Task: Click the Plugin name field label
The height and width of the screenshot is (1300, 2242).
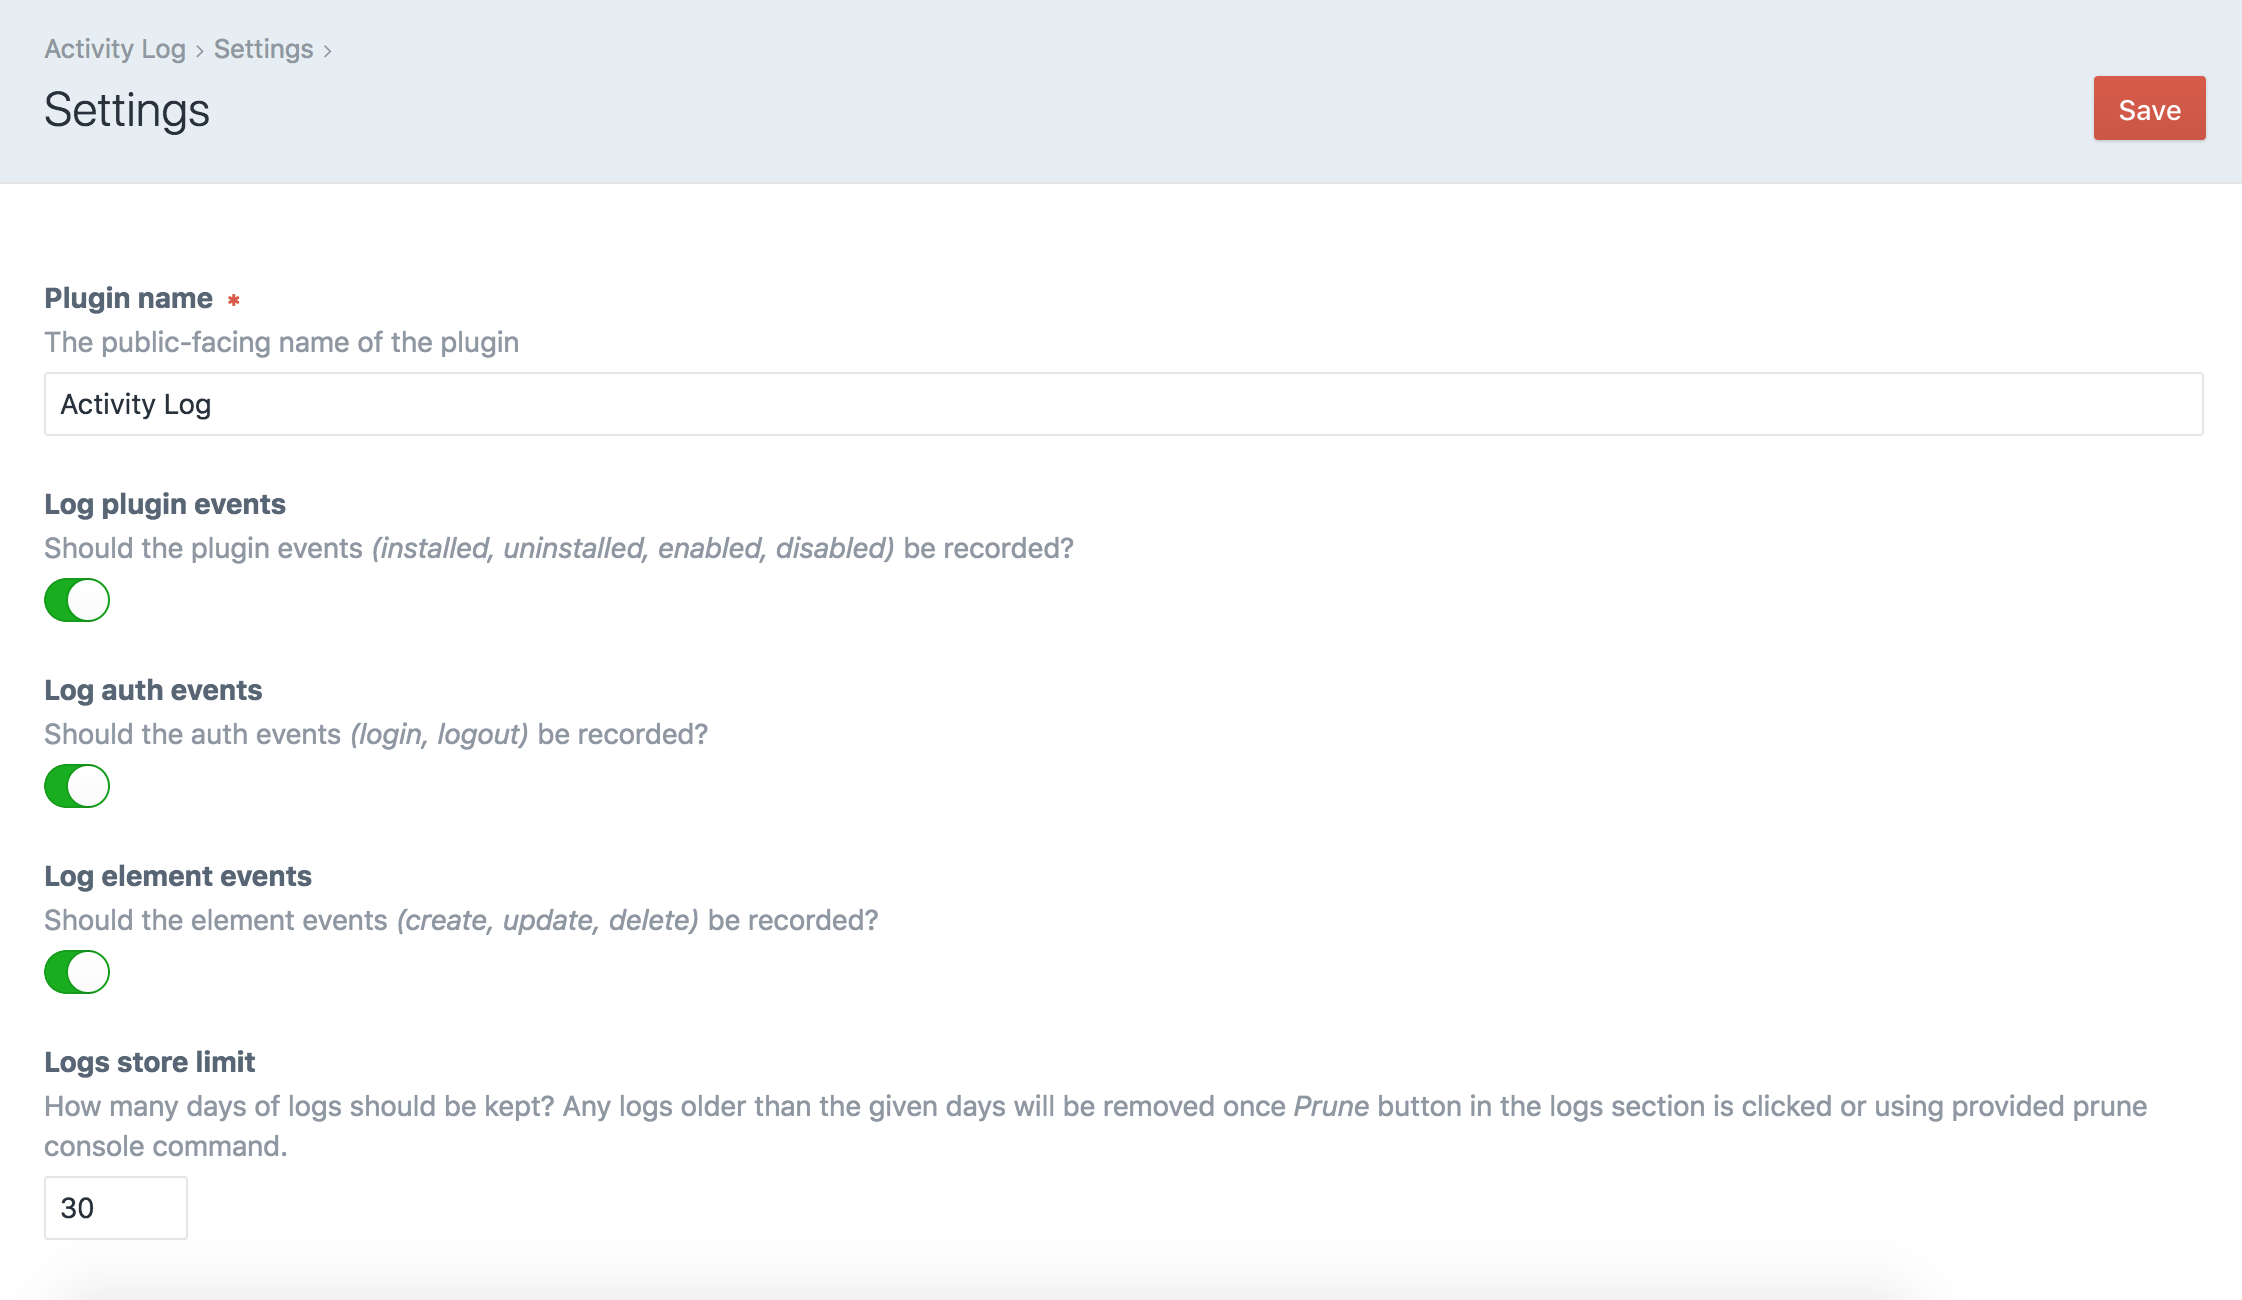Action: click(128, 298)
